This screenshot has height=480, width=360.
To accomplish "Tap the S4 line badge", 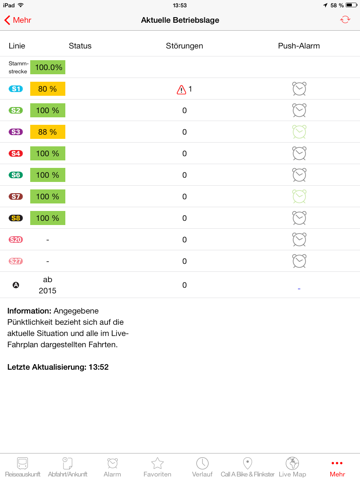I will click(16, 153).
